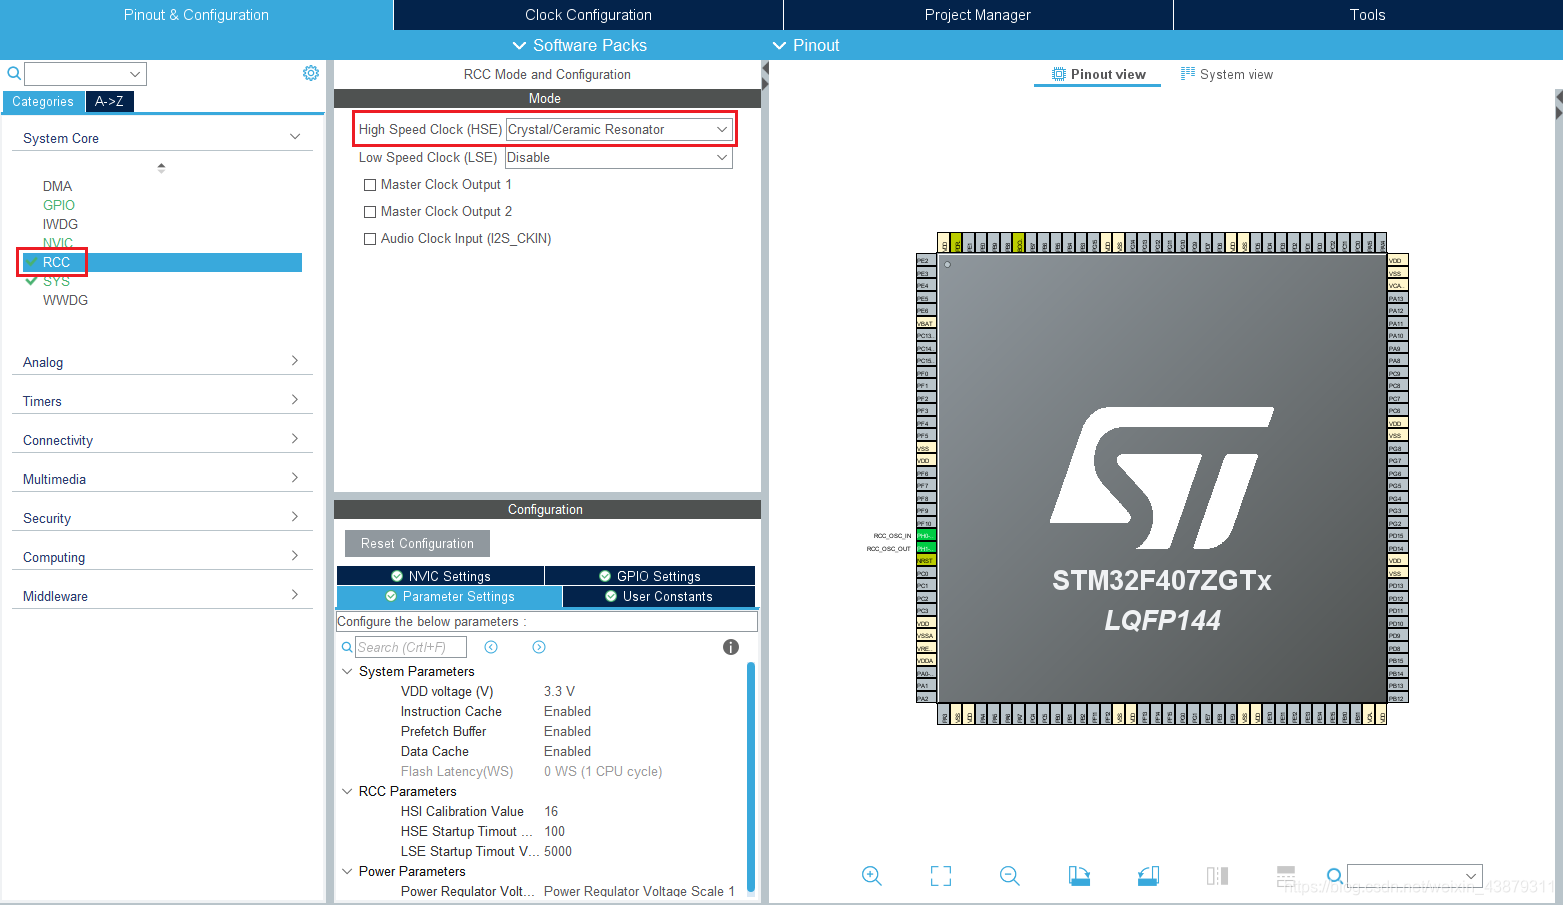Image resolution: width=1563 pixels, height=905 pixels.
Task: Click the parameter search input field
Action: coord(411,647)
